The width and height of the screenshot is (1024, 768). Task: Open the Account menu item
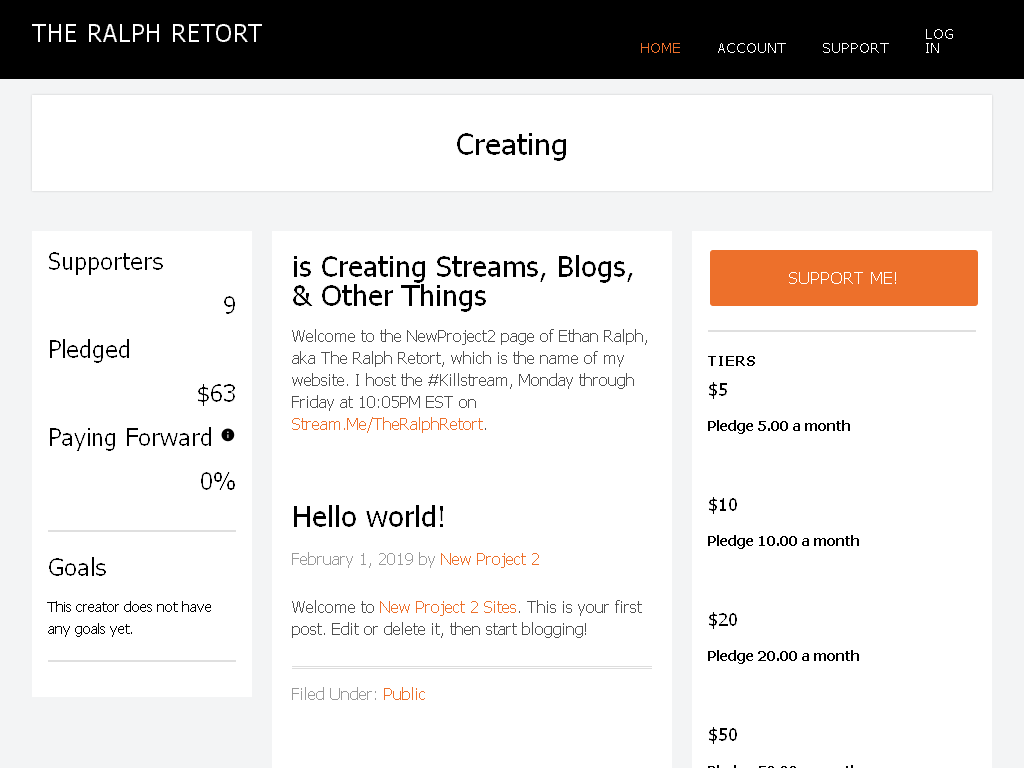pyautogui.click(x=751, y=48)
